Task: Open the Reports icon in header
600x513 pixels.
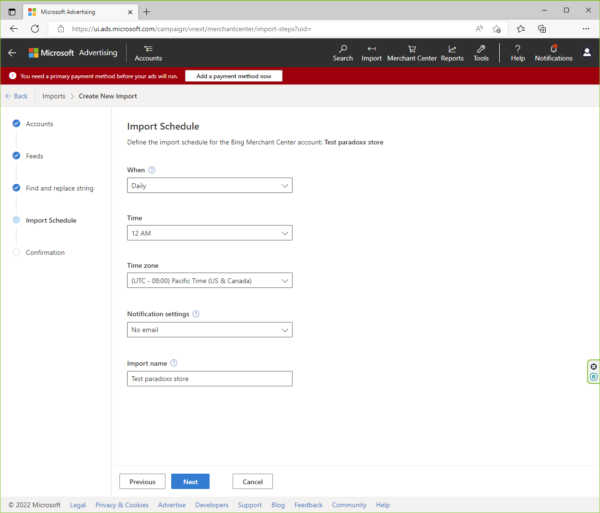Action: [452, 52]
